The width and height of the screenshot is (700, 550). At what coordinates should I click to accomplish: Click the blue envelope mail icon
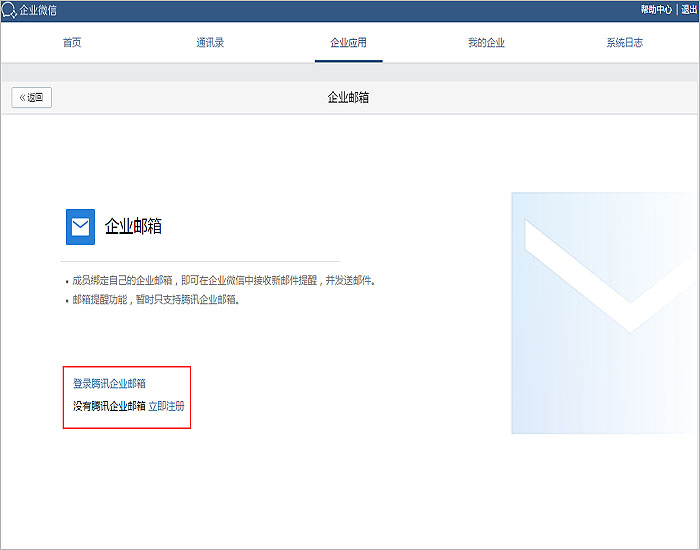coord(80,227)
